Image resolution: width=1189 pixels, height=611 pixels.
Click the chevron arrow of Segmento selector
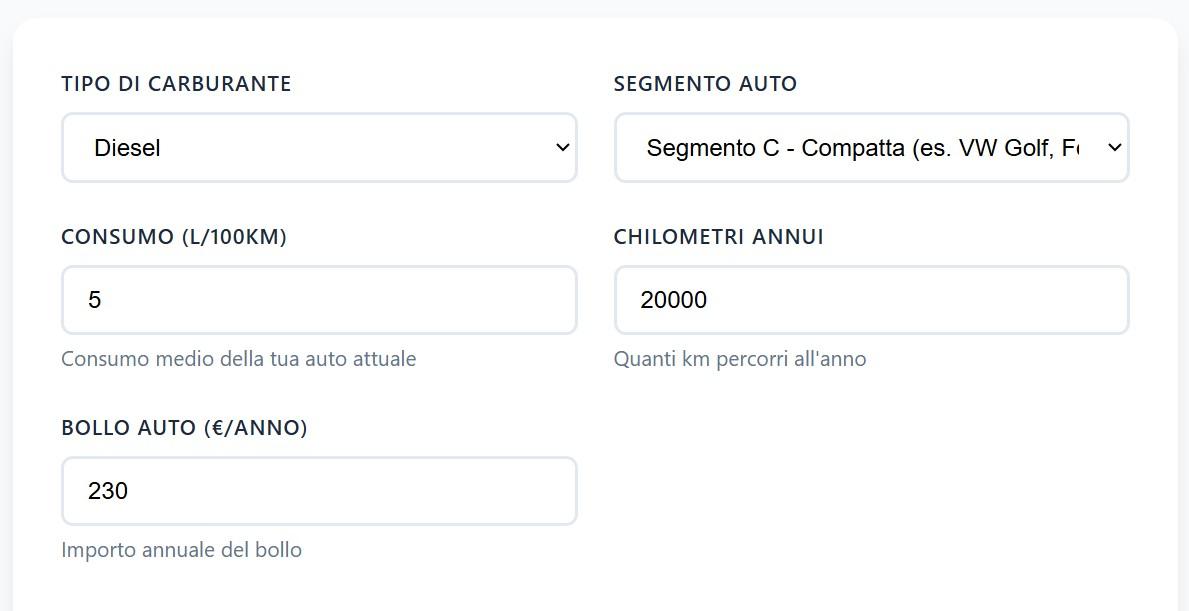tap(1115, 148)
